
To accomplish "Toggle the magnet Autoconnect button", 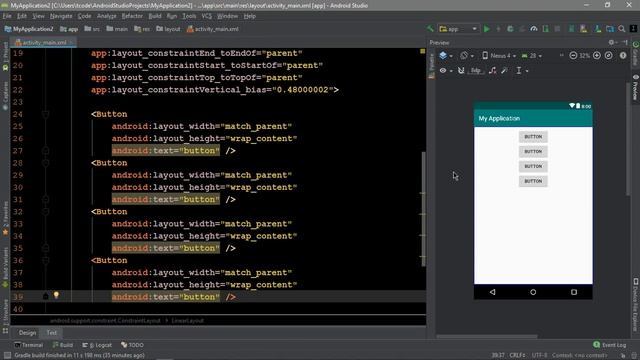I will pos(461,71).
